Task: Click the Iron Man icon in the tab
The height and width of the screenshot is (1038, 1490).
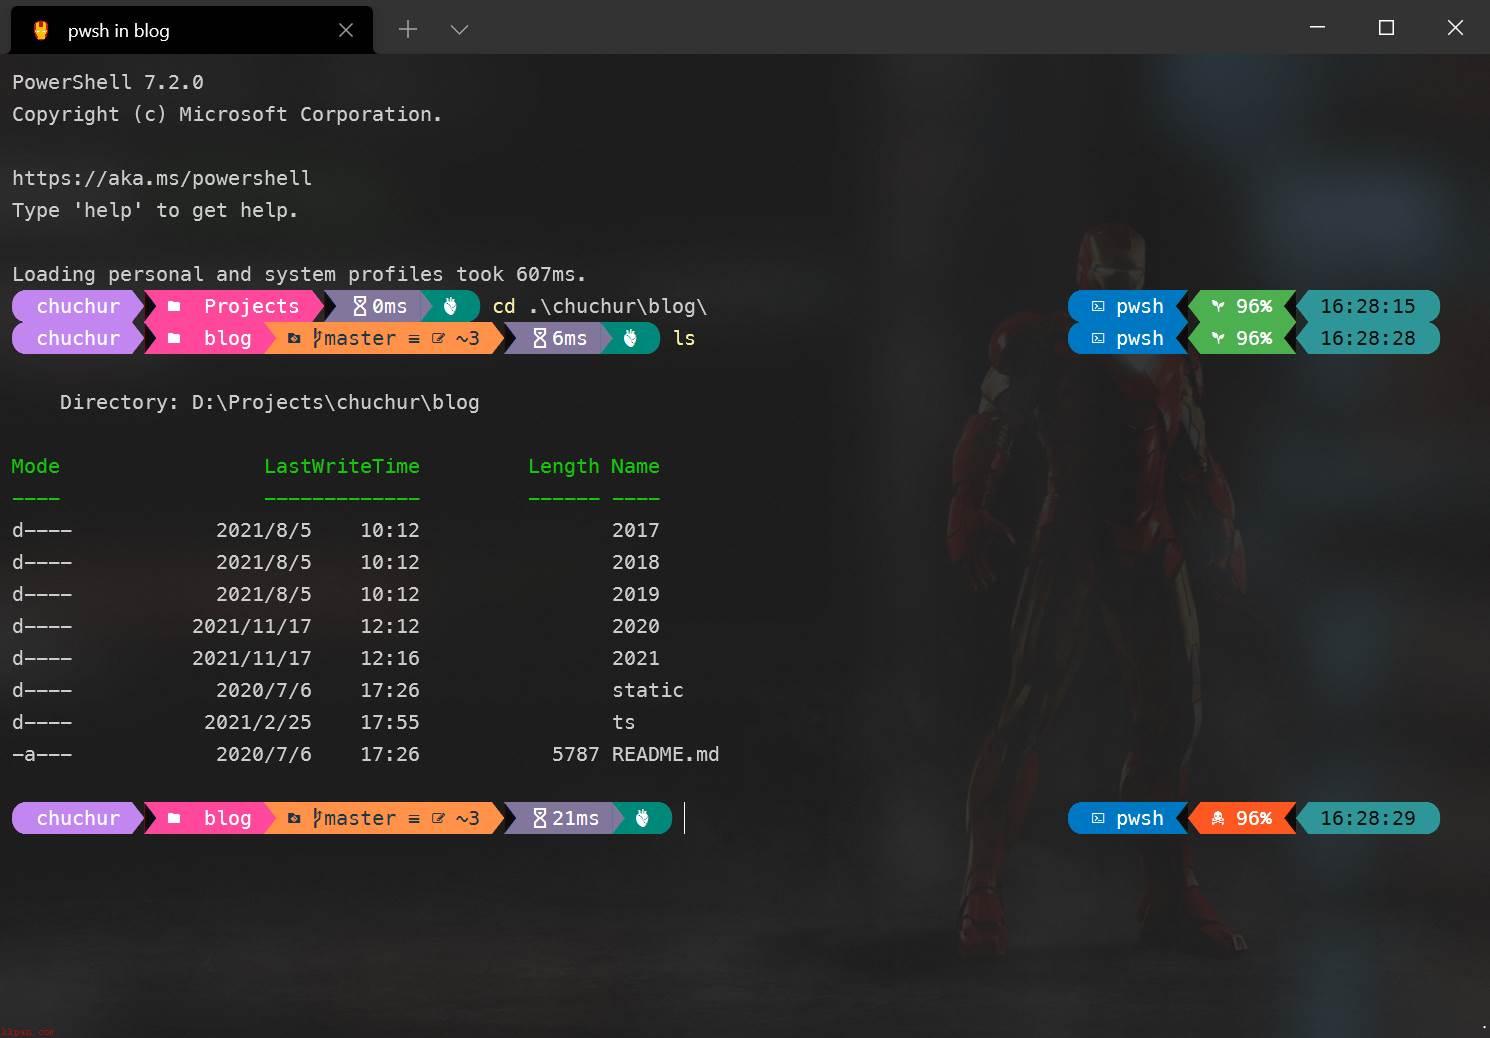Action: (40, 30)
